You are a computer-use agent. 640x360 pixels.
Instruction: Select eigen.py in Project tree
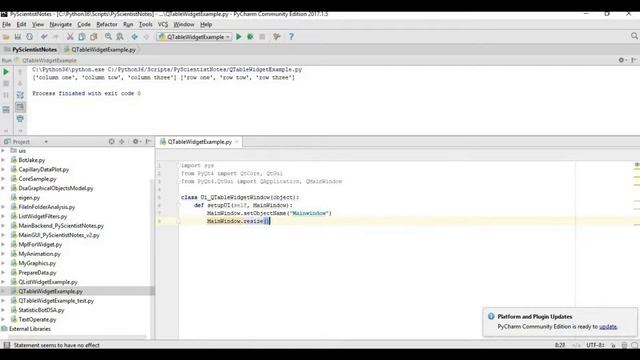click(29, 198)
